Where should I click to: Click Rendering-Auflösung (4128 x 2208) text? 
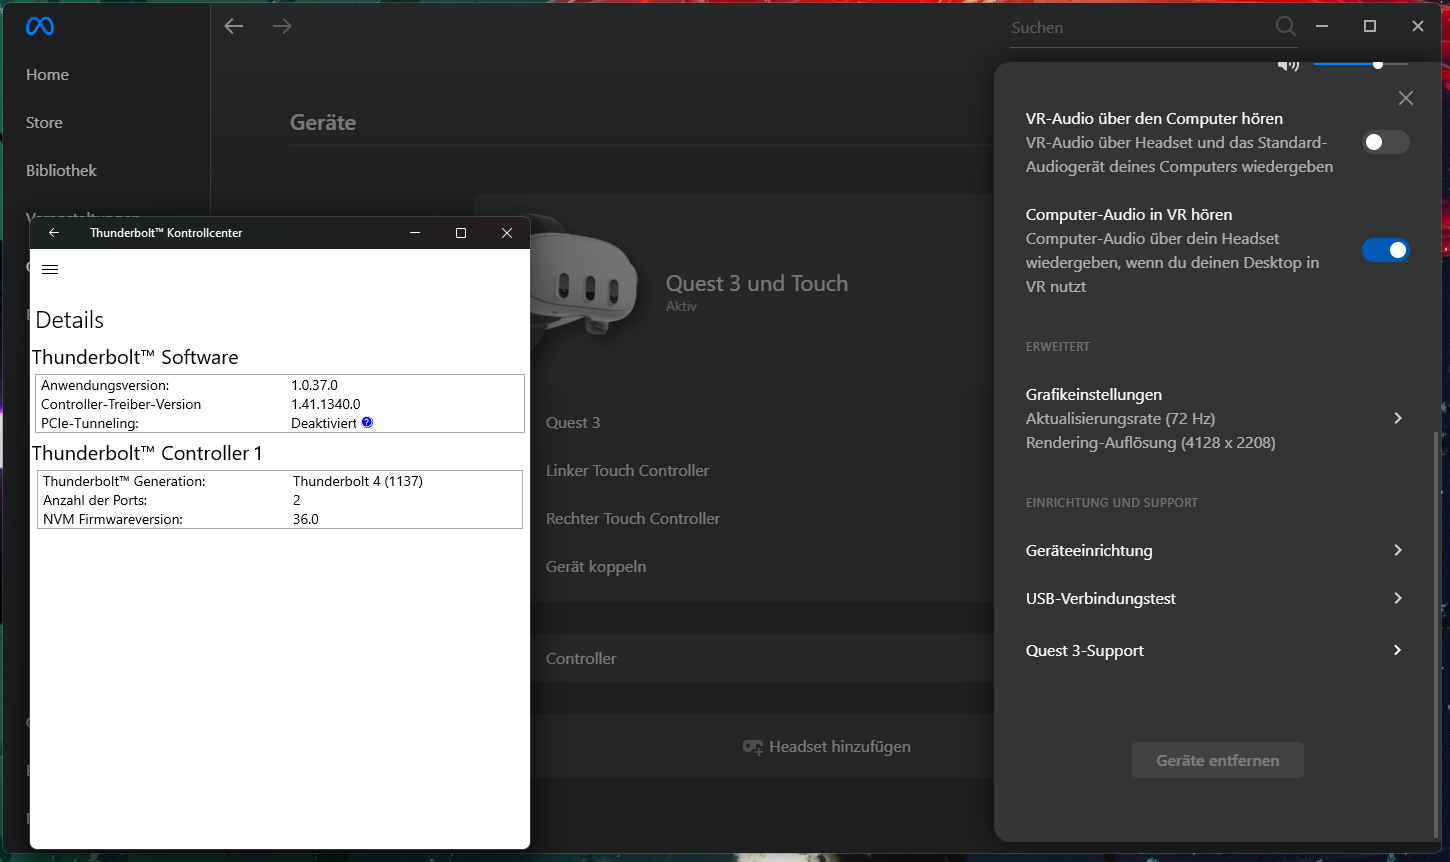pyautogui.click(x=1151, y=443)
